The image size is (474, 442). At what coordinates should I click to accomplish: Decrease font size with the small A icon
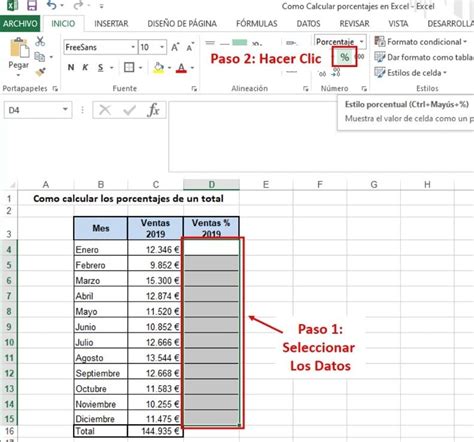coord(190,47)
